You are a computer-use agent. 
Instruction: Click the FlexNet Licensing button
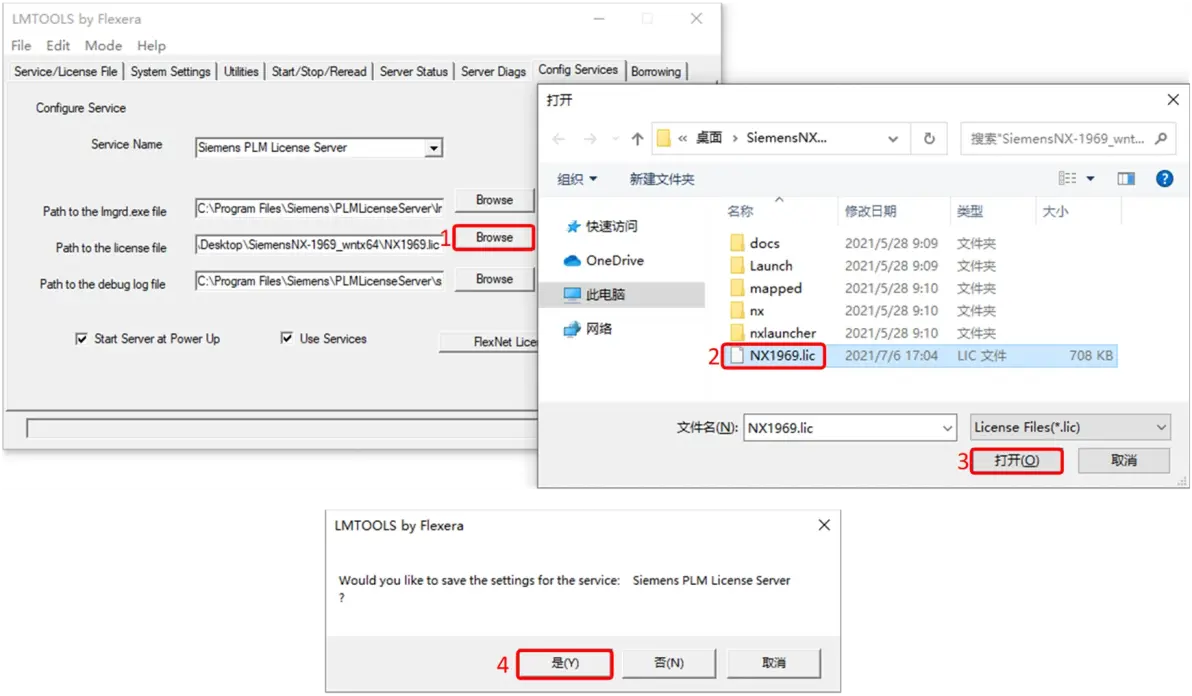pyautogui.click(x=488, y=342)
